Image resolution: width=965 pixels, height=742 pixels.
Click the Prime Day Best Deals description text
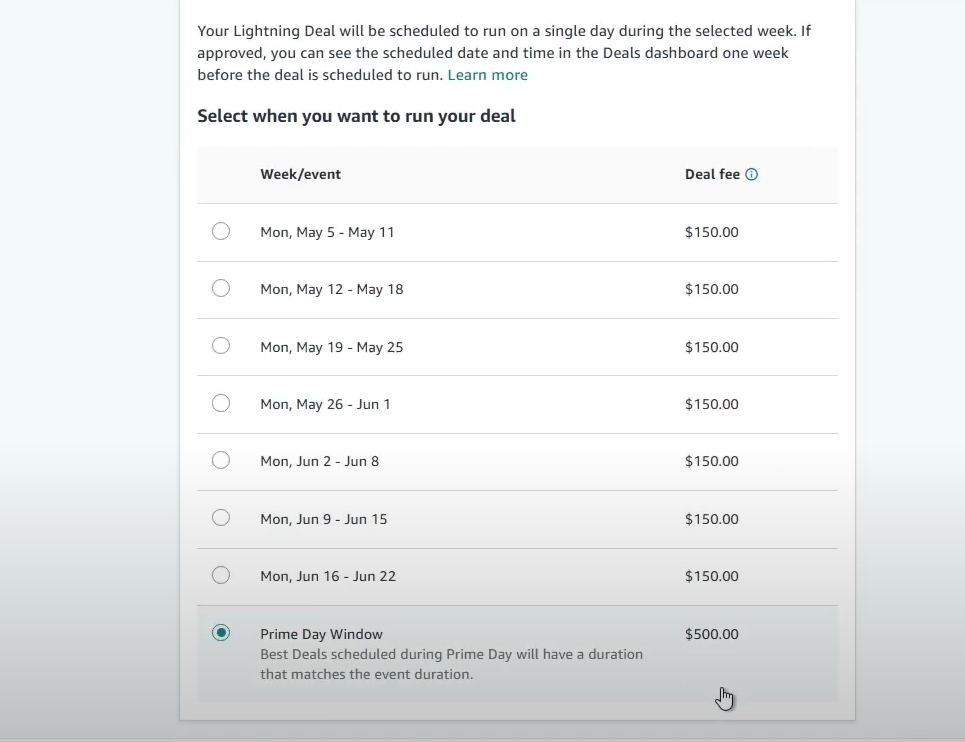coord(451,664)
